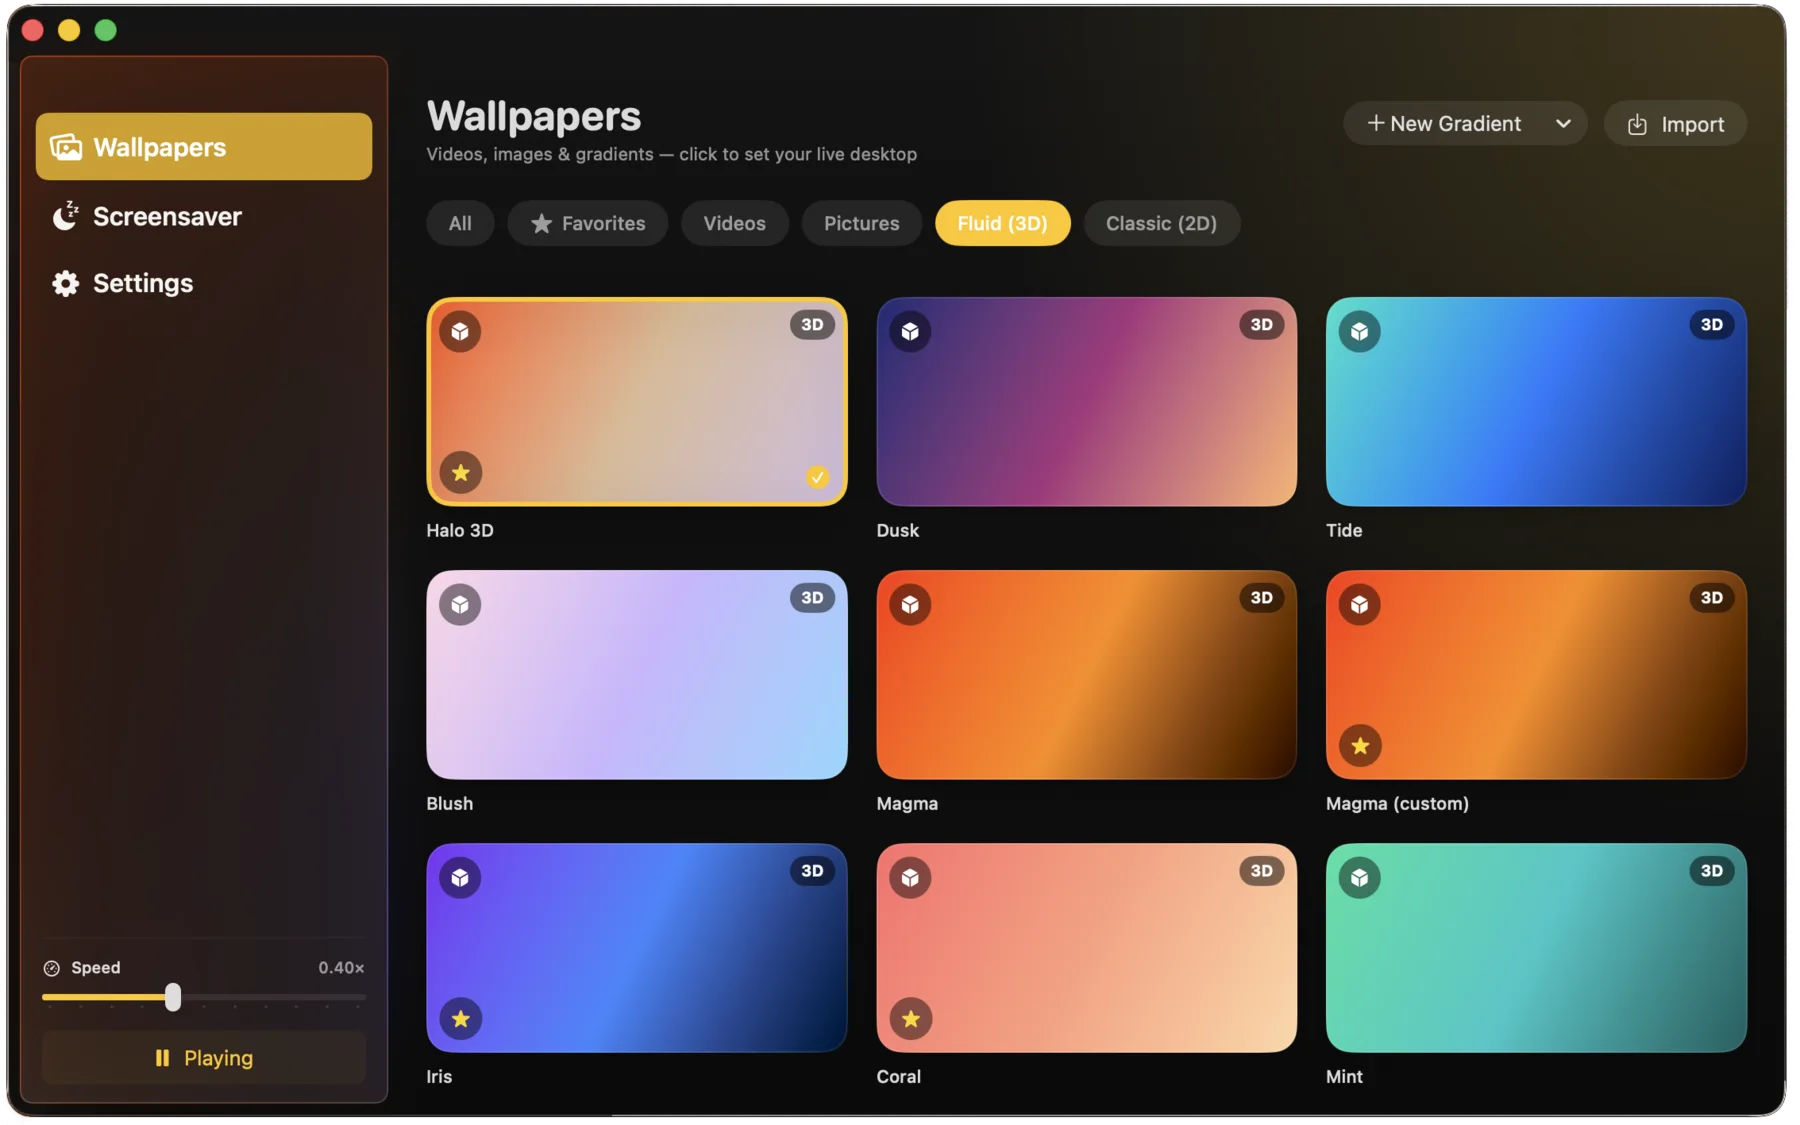
Task: Click the Coral name label
Action: click(x=898, y=1076)
